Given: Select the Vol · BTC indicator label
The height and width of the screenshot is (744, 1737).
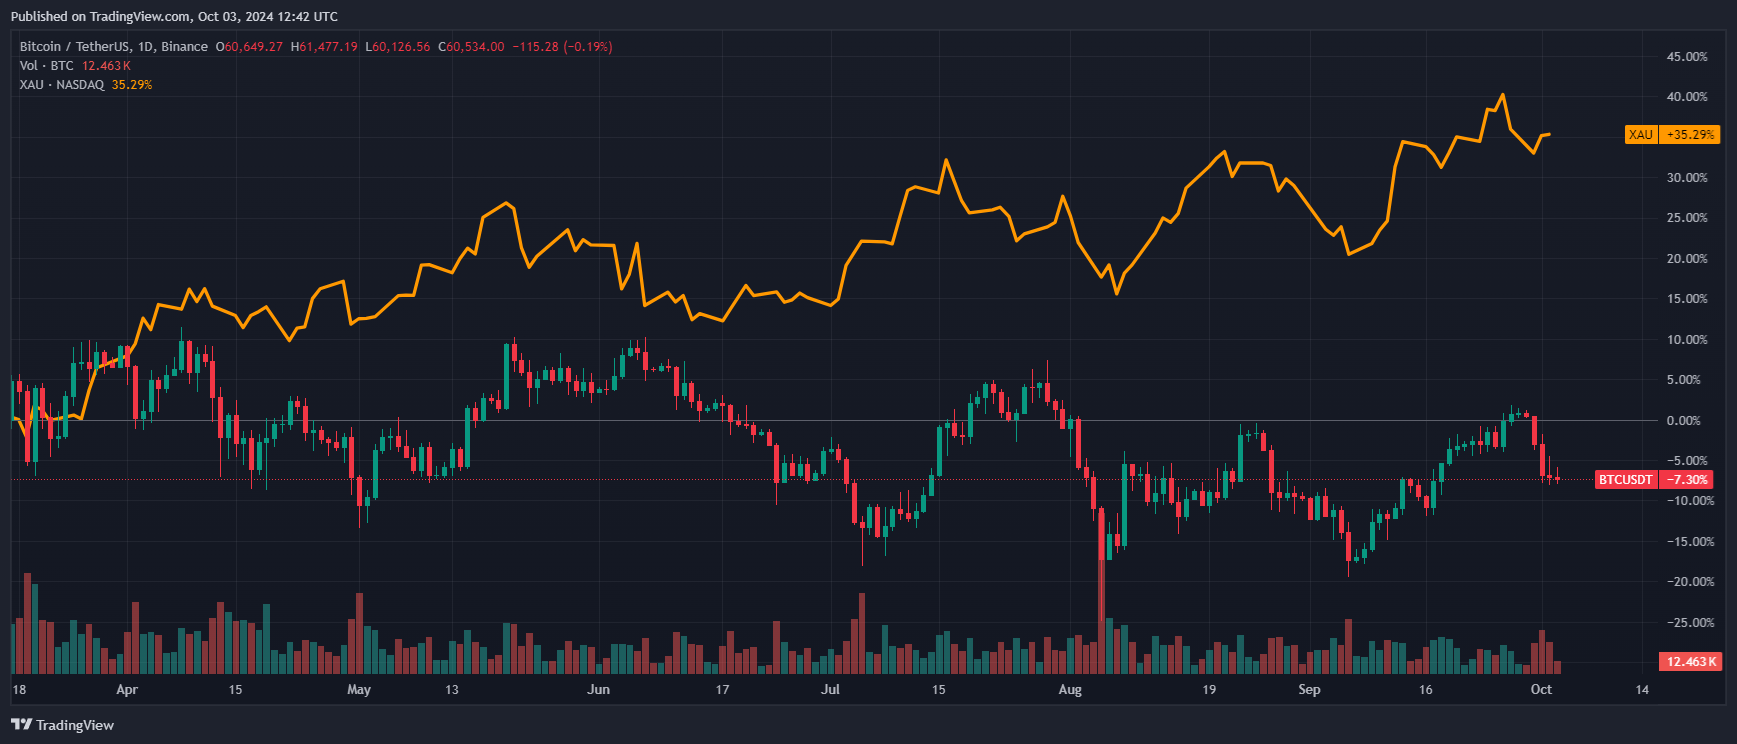Looking at the screenshot, I should [46, 66].
